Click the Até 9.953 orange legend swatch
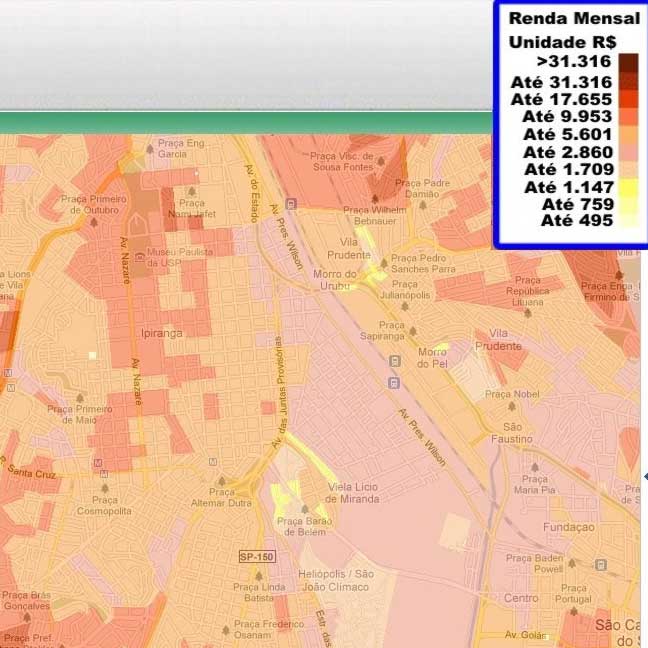Image resolution: width=648 pixels, height=648 pixels. click(628, 116)
